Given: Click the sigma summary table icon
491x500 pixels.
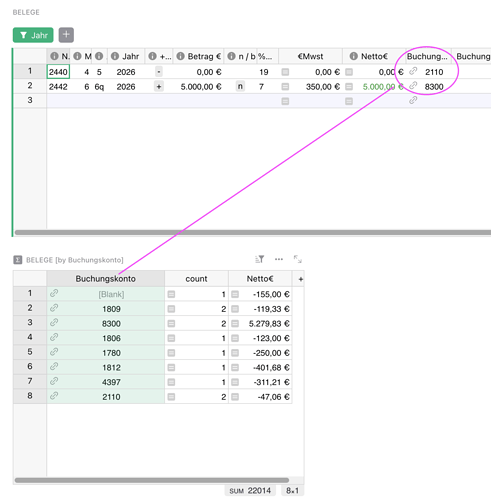Looking at the screenshot, I should click(x=18, y=260).
